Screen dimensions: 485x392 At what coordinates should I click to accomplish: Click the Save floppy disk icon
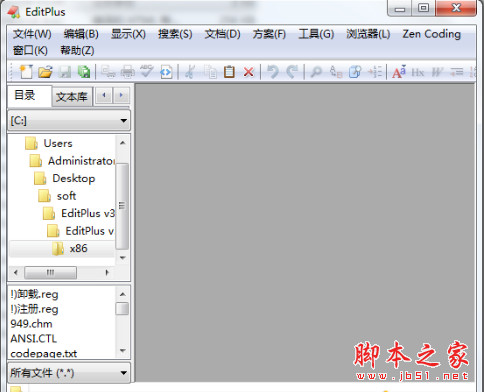tap(65, 72)
